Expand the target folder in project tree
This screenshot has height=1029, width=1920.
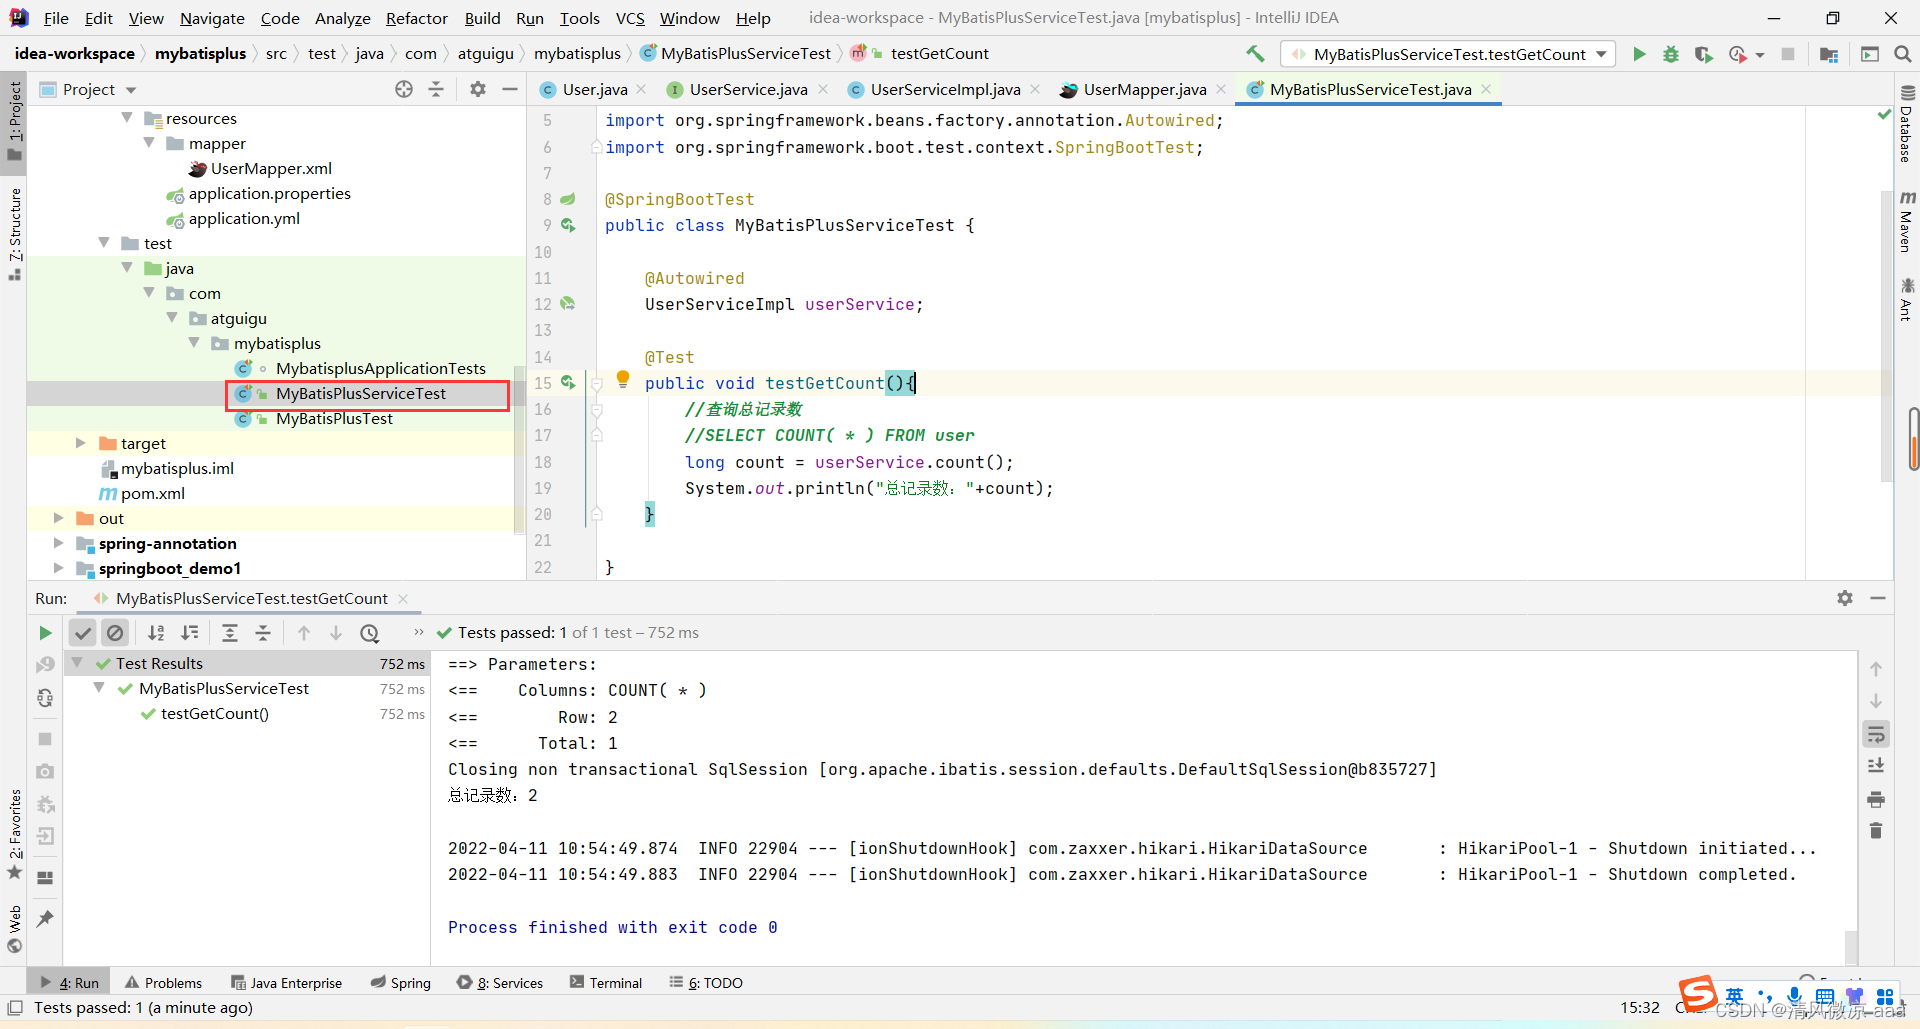81,443
